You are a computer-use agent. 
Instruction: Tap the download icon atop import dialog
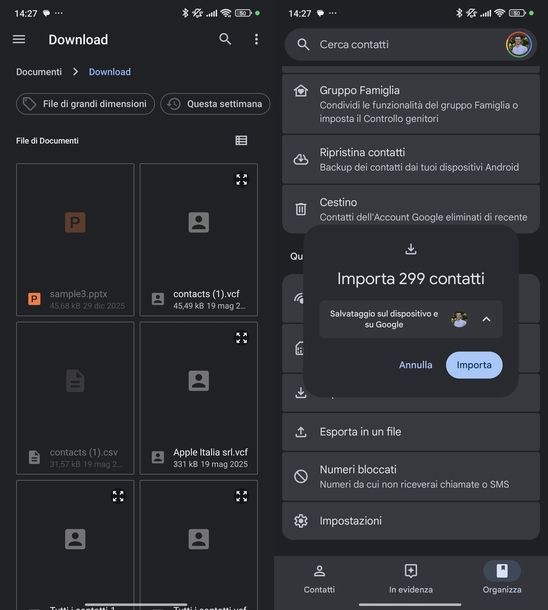pyautogui.click(x=411, y=249)
